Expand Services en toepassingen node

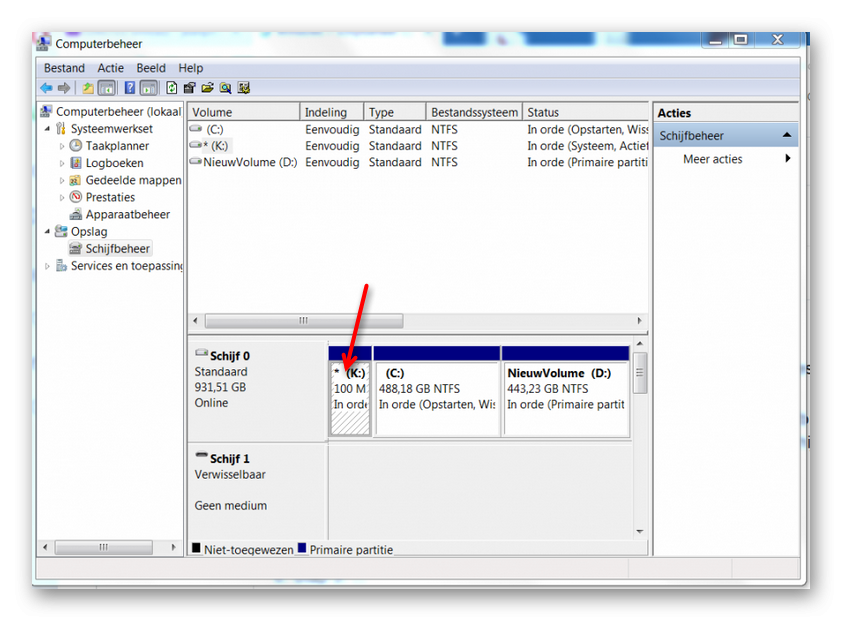click(47, 266)
